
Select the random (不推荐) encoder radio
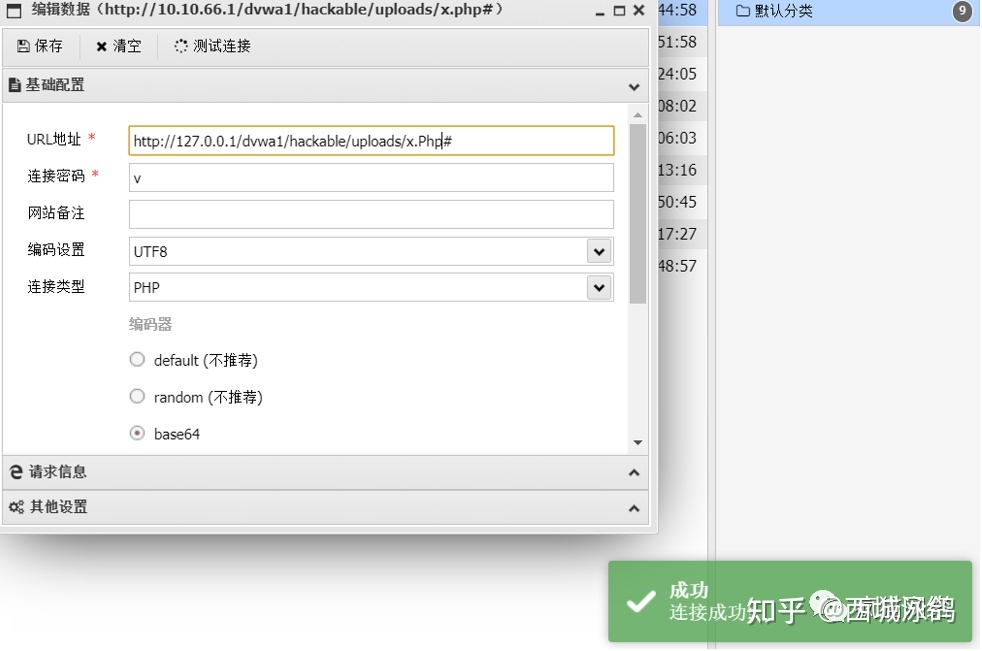click(x=137, y=396)
